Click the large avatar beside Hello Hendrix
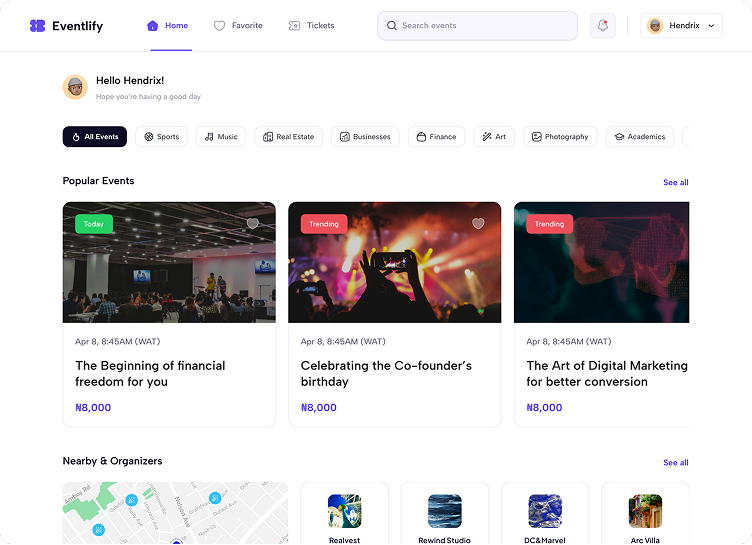This screenshot has width=752, height=545. coord(75,87)
